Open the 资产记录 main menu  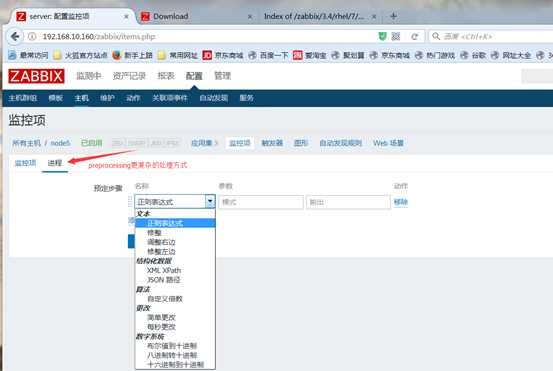tap(129, 76)
